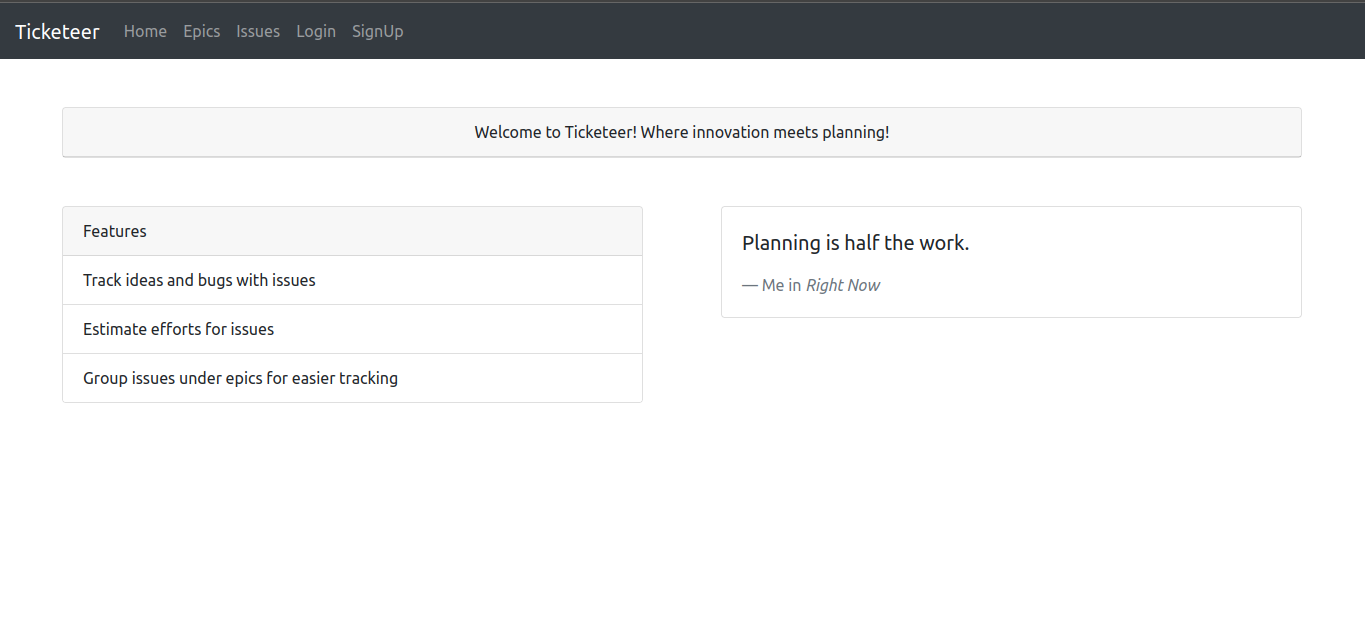1365x630 pixels.
Task: Select the feature 'Track ideas and bugs with issues'
Action: point(199,280)
